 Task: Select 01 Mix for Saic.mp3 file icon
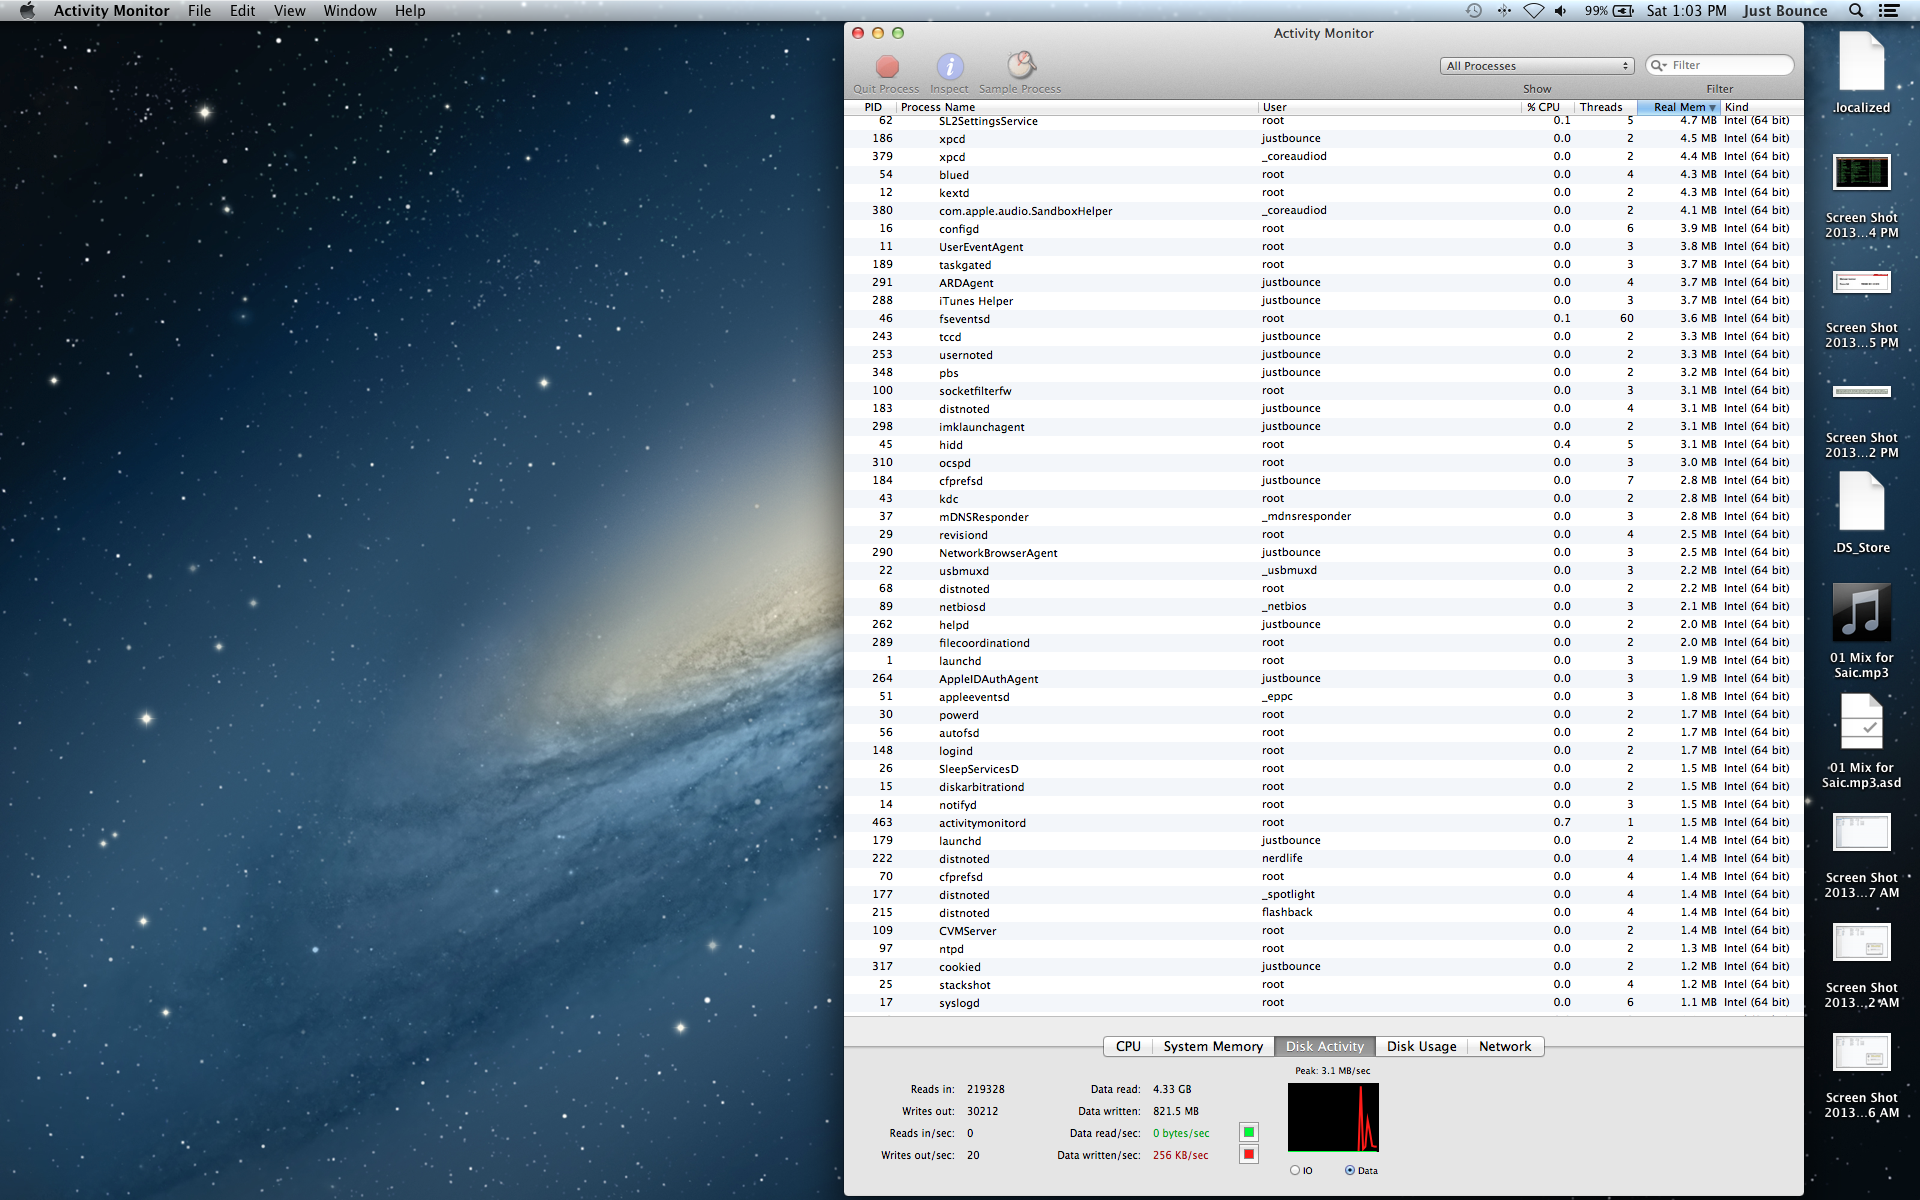(x=1861, y=612)
